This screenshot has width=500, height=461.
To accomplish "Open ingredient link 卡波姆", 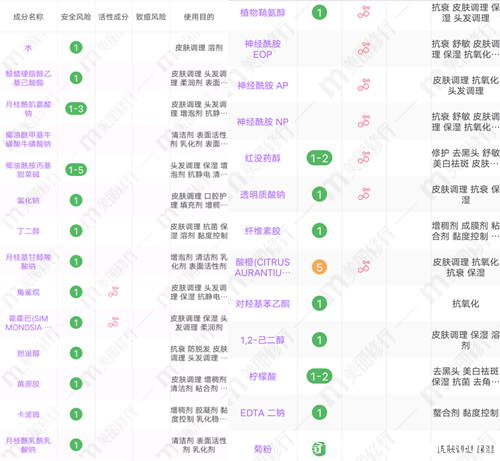I will pos(28,414).
